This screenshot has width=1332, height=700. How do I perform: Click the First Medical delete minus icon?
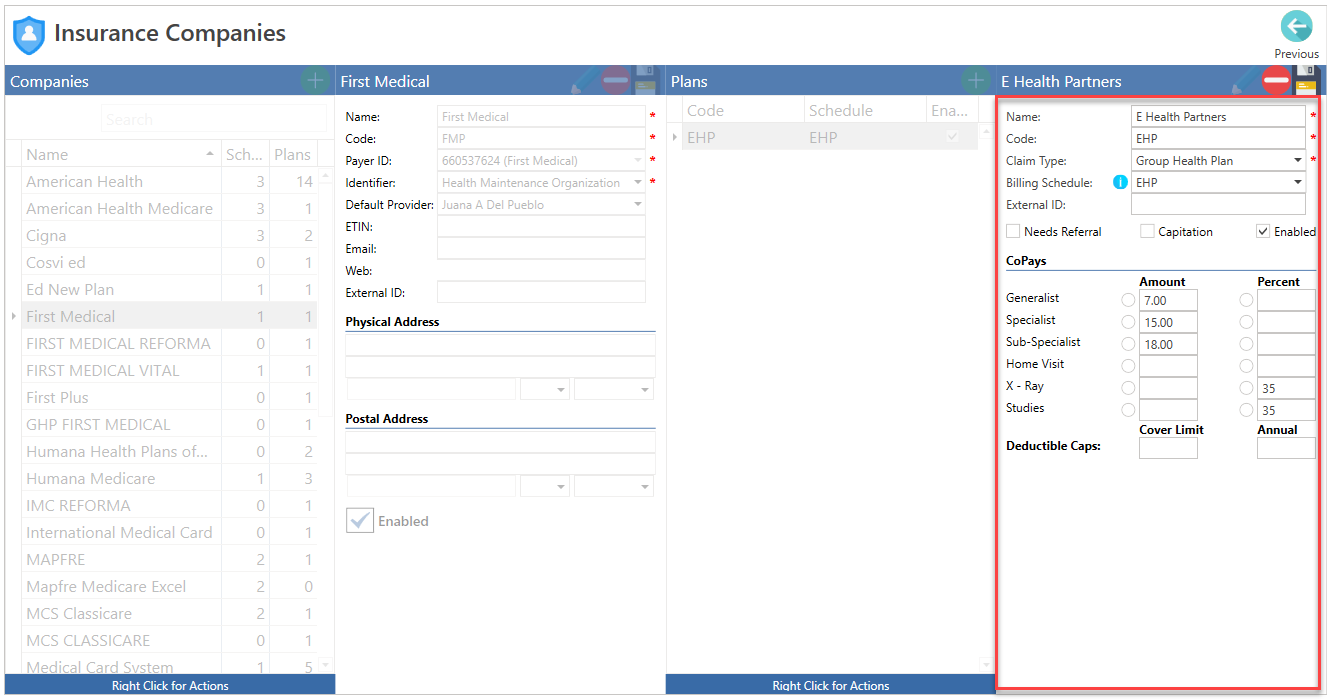[615, 81]
